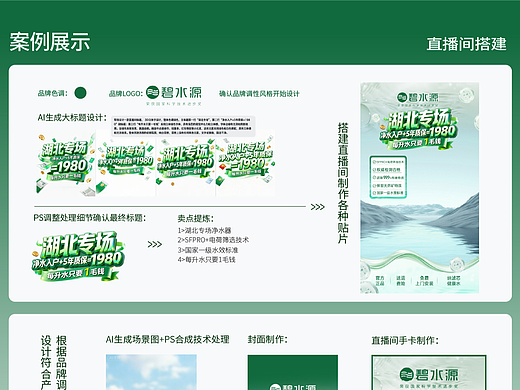Click the 碧水源 logo atop the poster

pyautogui.click(x=418, y=98)
